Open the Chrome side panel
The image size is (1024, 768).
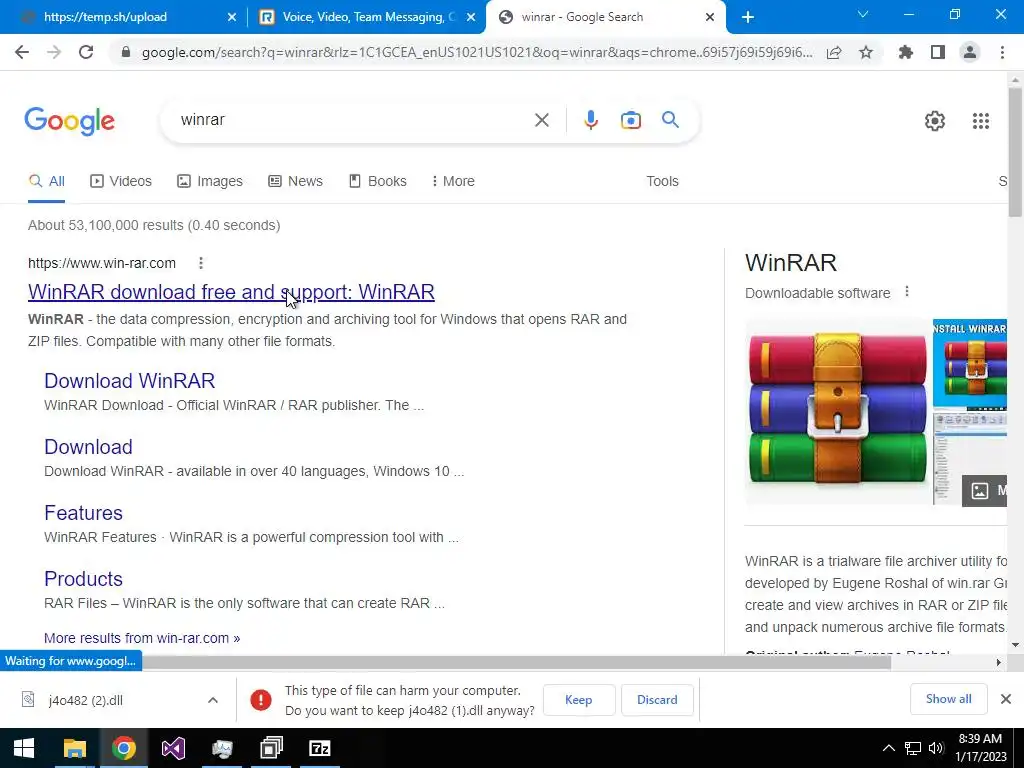(x=938, y=52)
